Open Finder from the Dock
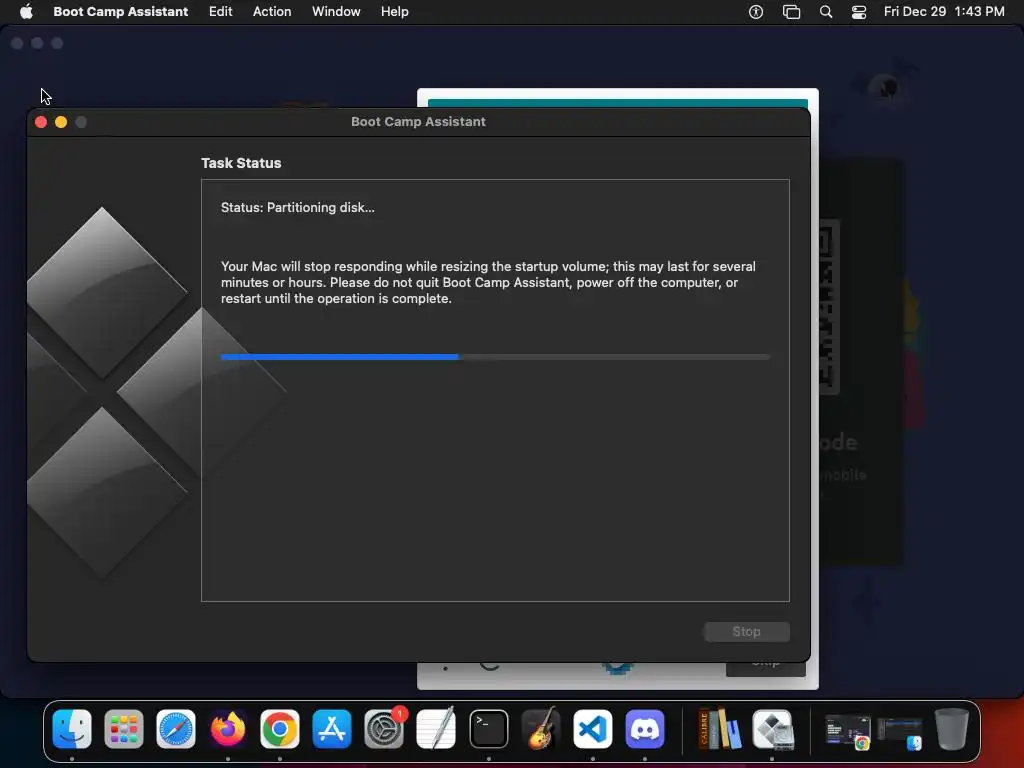This screenshot has width=1024, height=768. [x=72, y=729]
